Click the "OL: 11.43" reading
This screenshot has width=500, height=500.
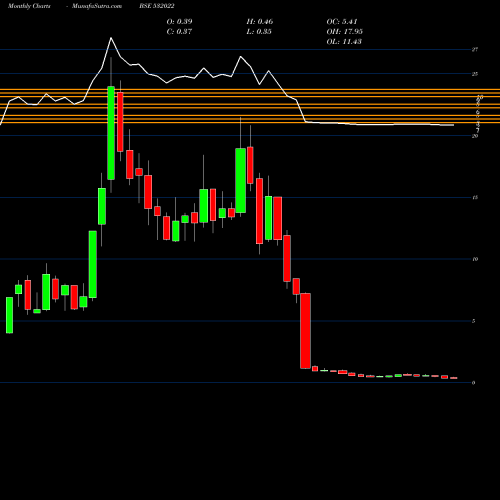(x=344, y=41)
